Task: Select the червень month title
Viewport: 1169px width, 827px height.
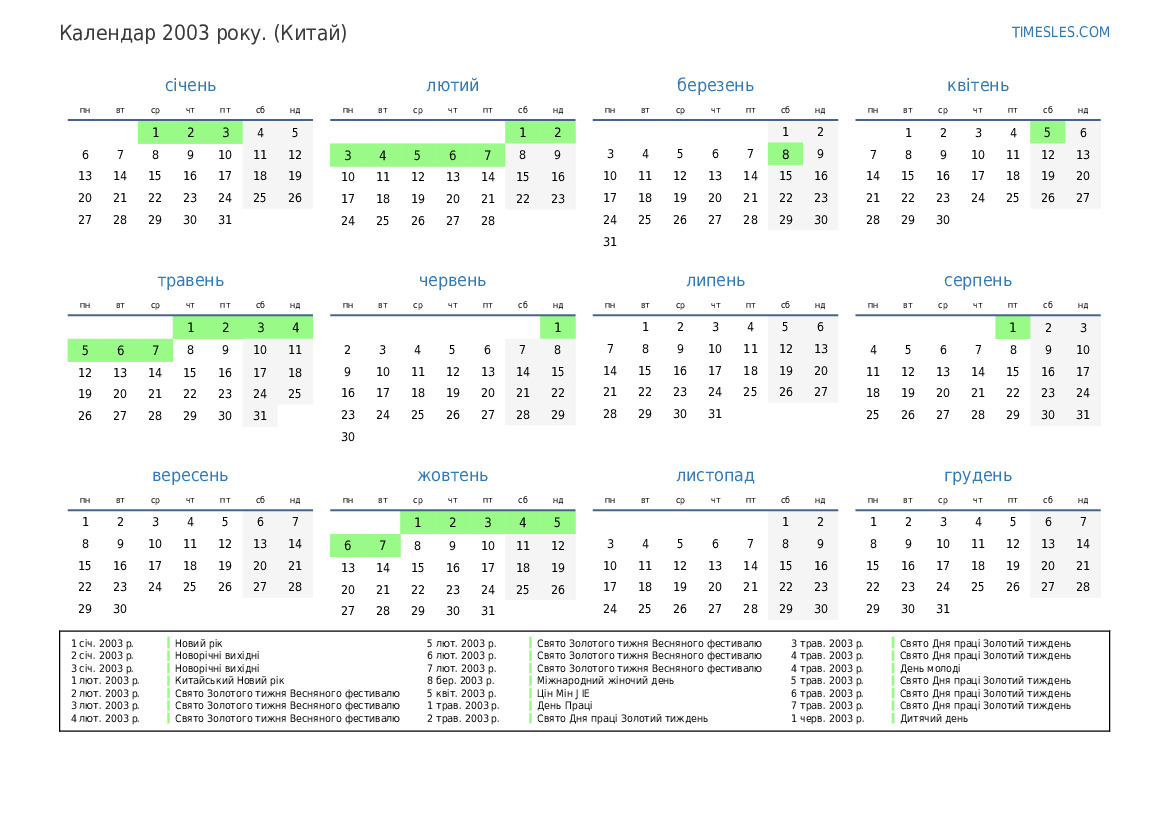Action: 453,281
